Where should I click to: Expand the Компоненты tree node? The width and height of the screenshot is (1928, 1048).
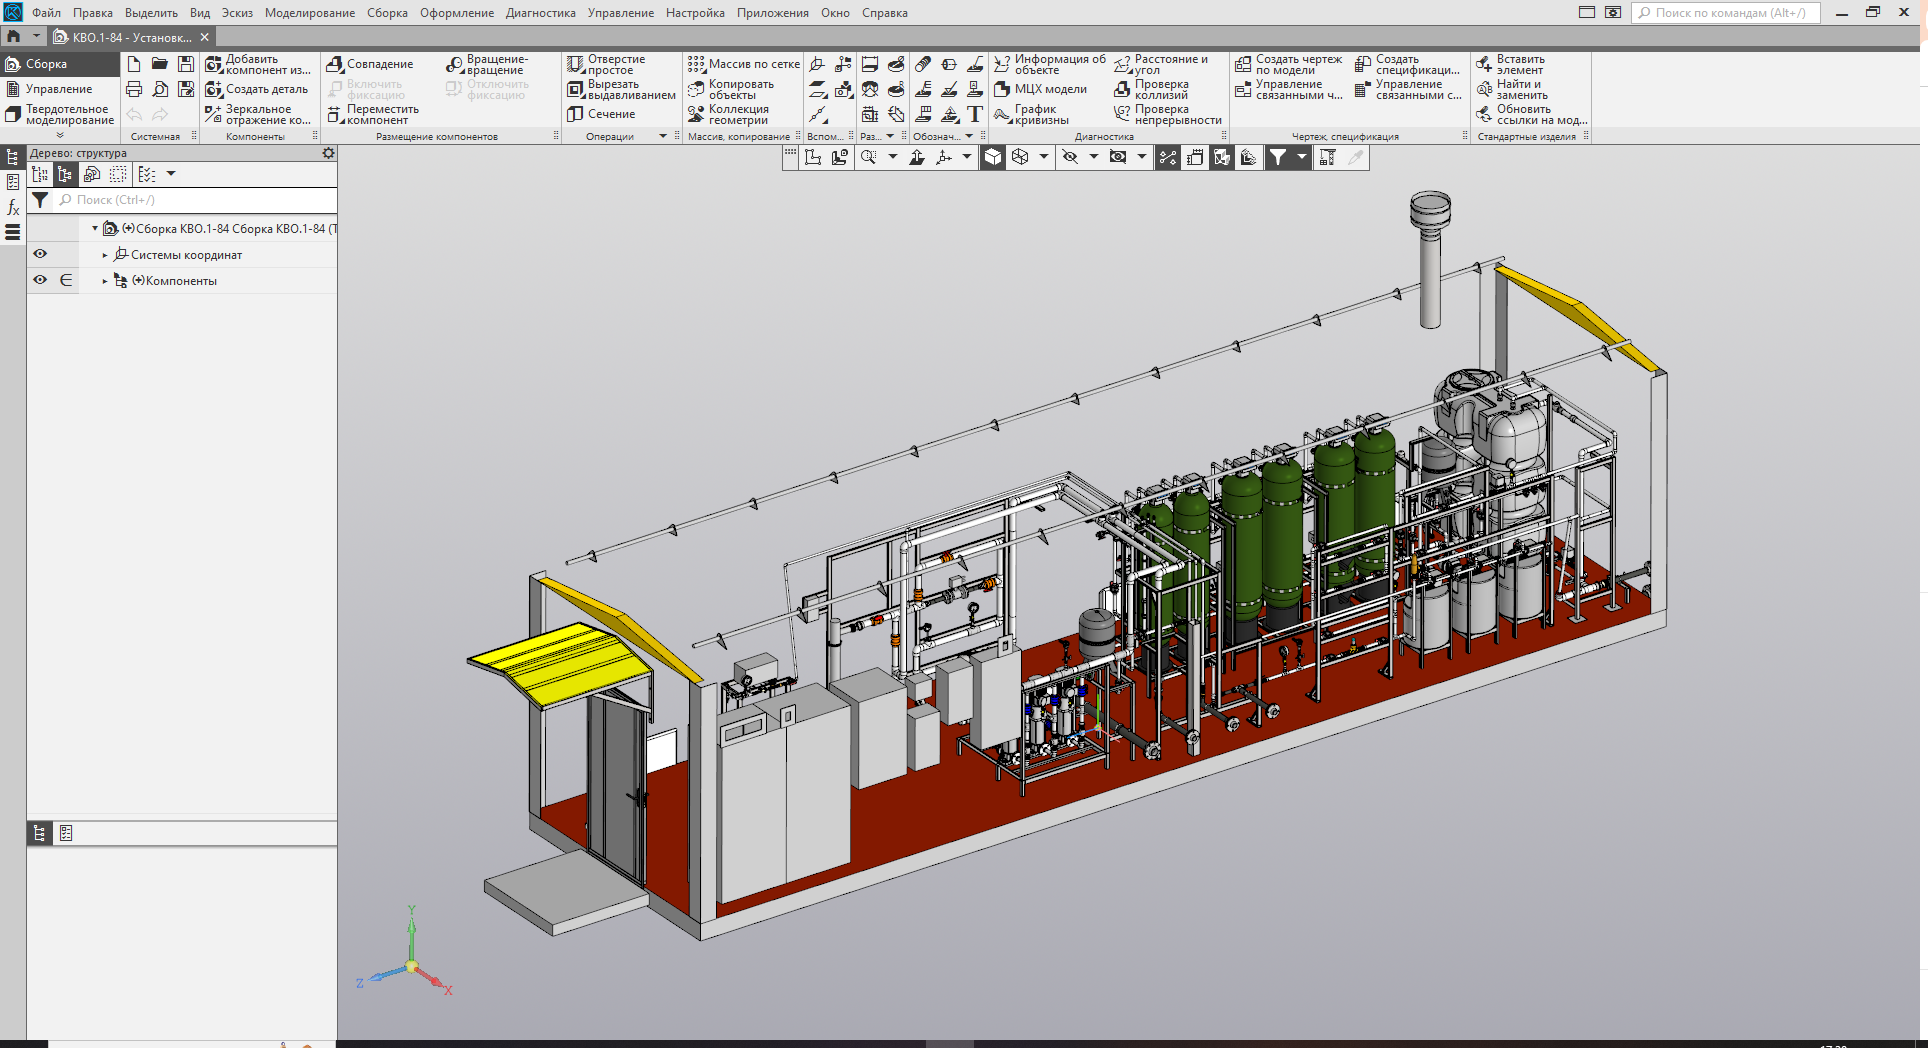105,281
